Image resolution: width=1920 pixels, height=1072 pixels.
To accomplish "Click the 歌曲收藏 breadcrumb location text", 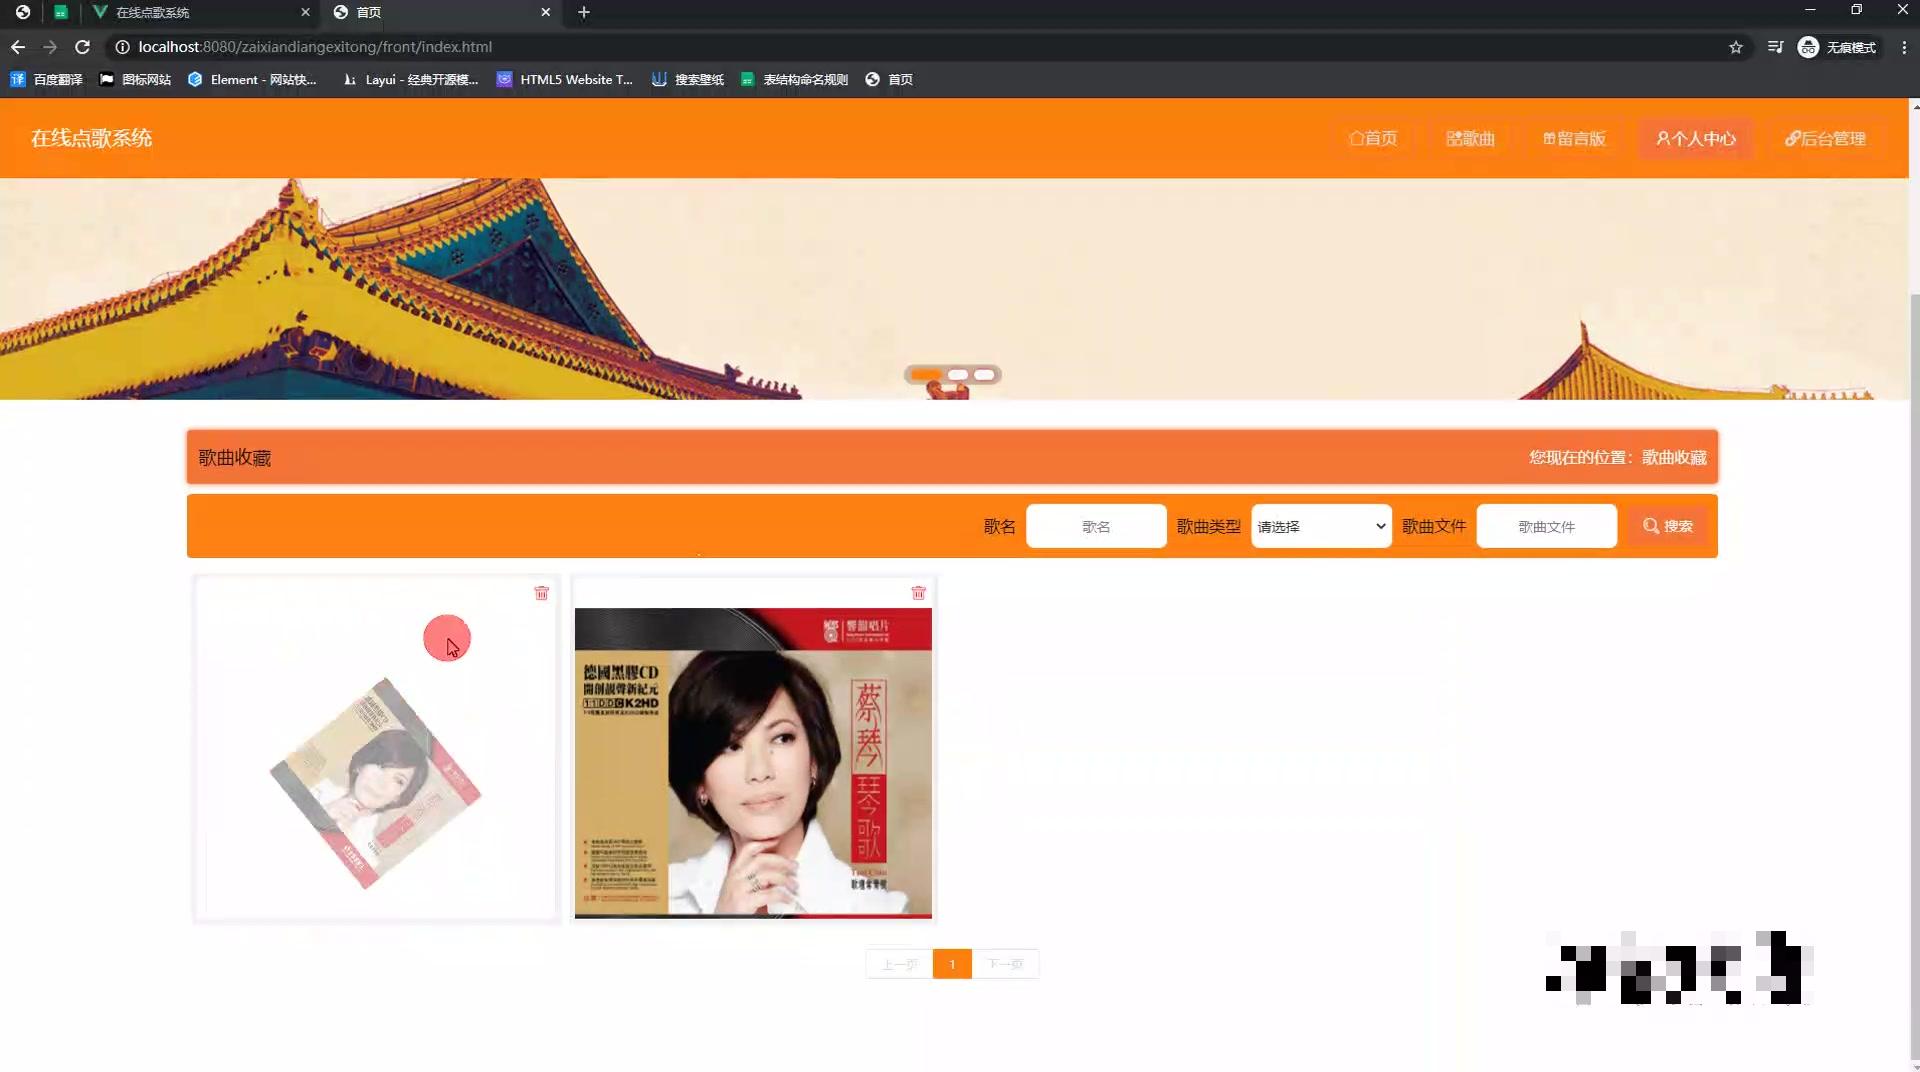I will pyautogui.click(x=1674, y=457).
